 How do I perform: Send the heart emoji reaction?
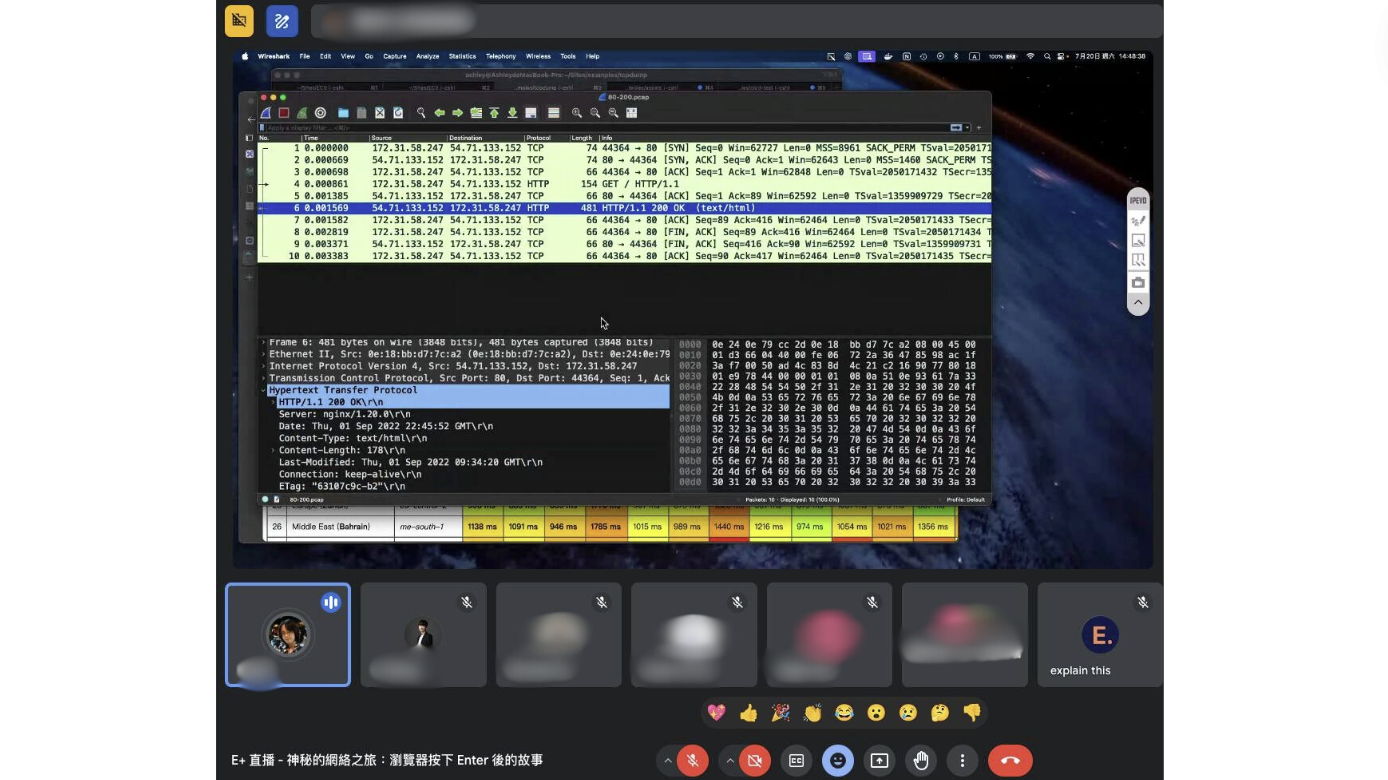716,713
